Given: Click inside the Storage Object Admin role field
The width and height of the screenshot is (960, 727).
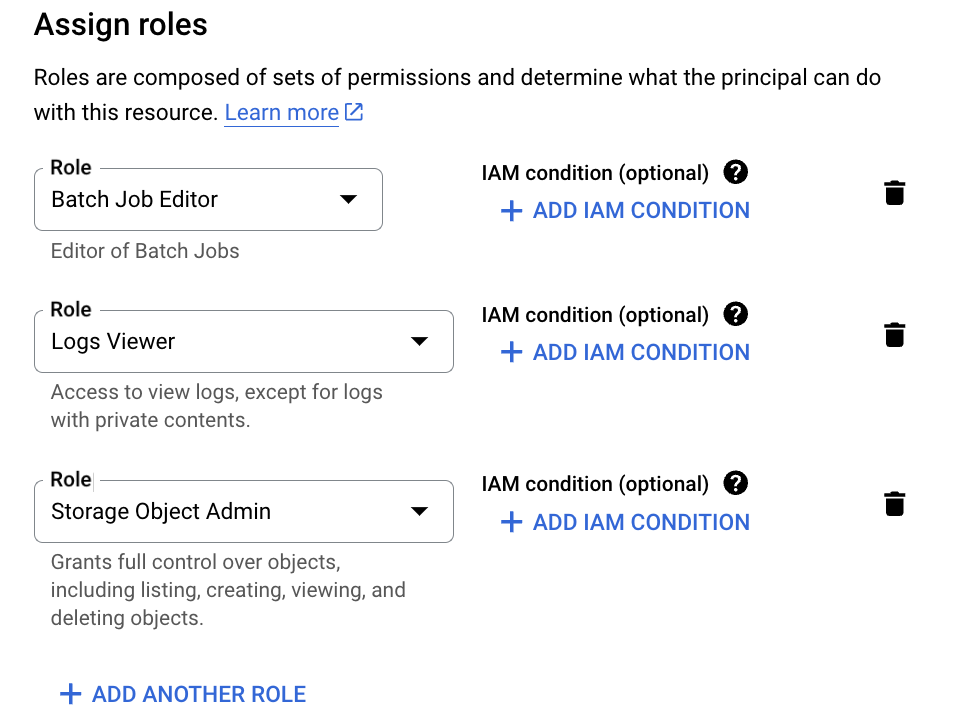Looking at the screenshot, I should point(200,511).
